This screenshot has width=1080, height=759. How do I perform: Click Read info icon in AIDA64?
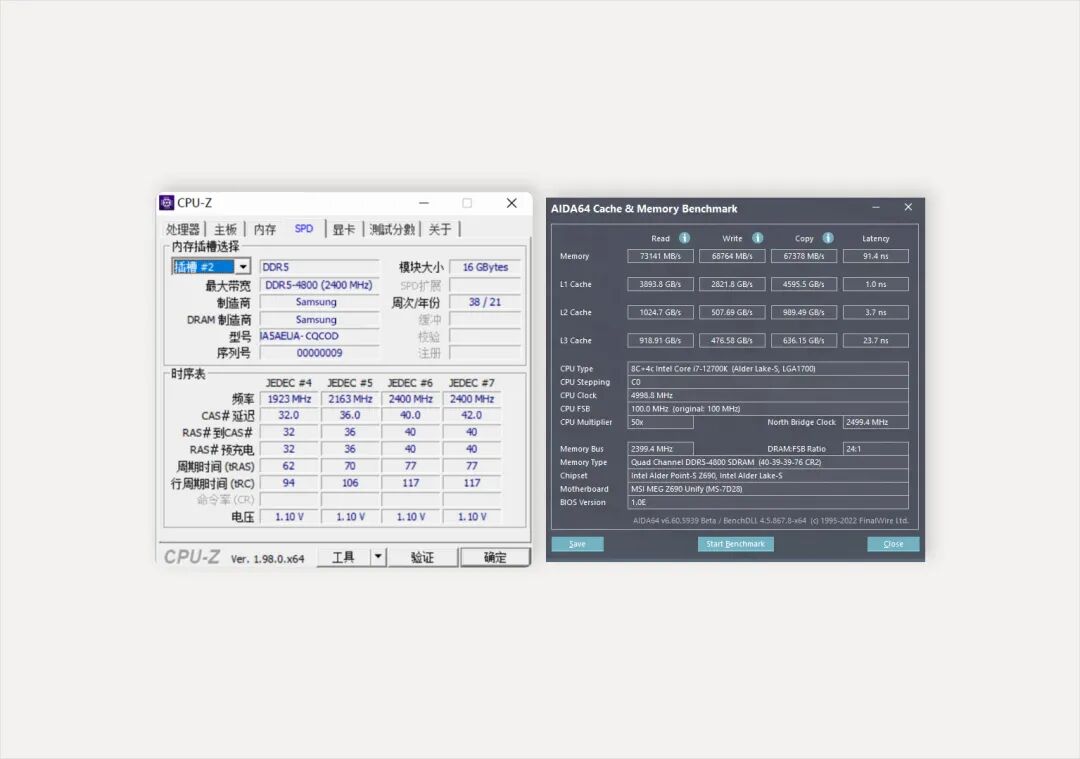tap(684, 238)
